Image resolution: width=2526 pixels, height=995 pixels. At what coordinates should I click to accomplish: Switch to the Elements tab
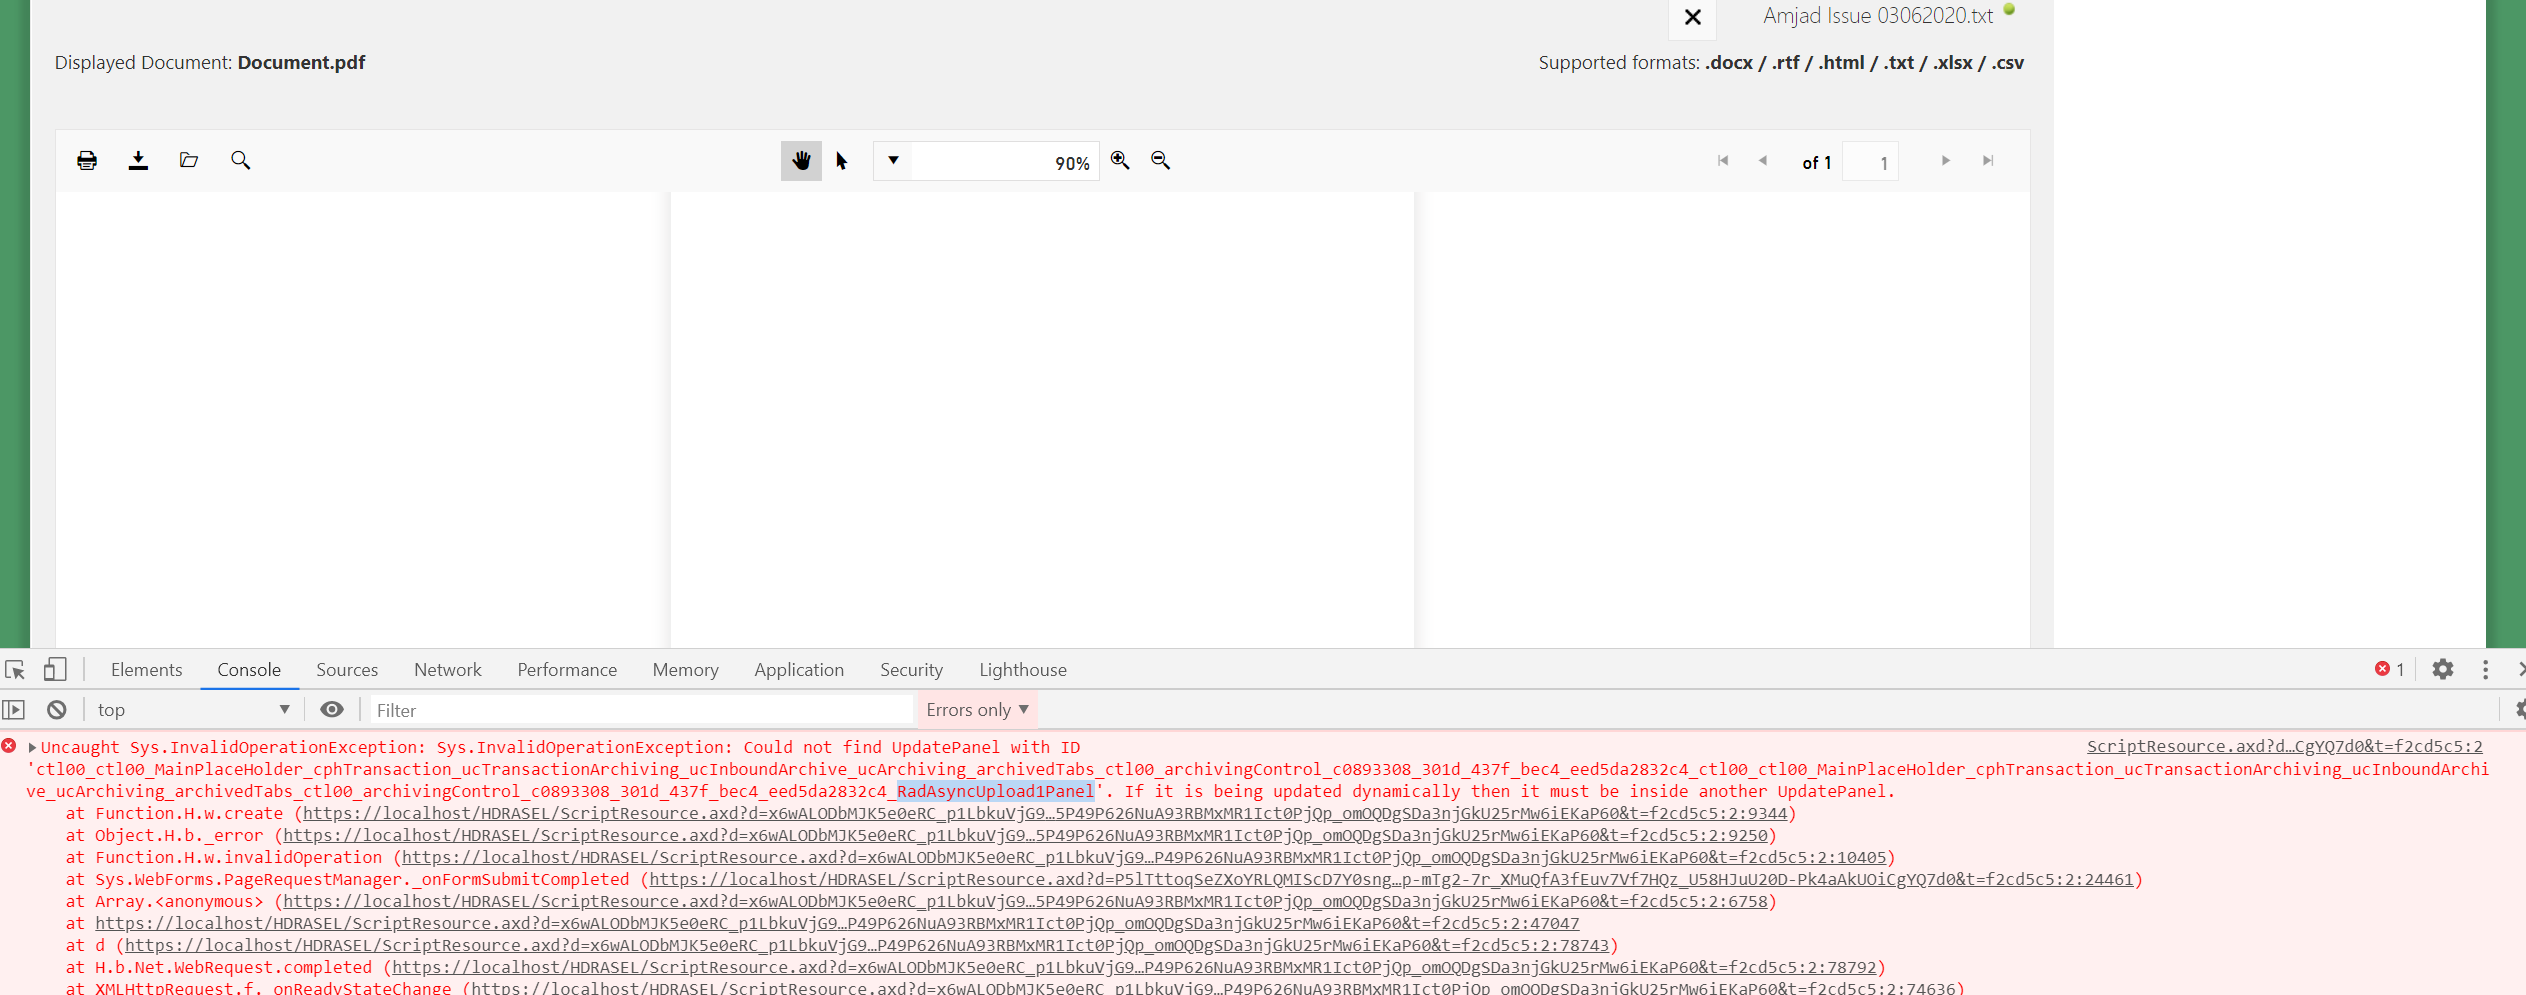(x=147, y=670)
